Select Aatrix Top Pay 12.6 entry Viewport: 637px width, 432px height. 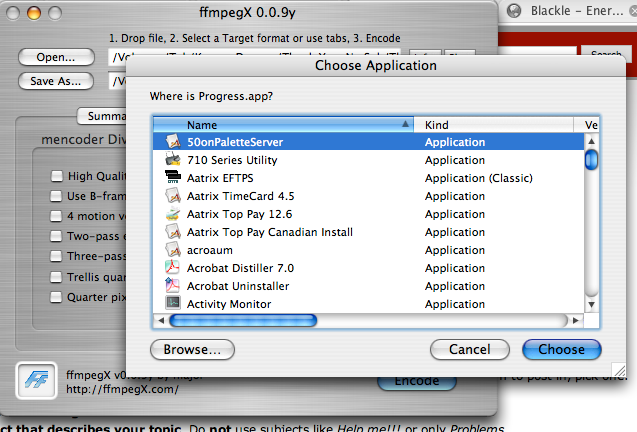click(x=239, y=214)
